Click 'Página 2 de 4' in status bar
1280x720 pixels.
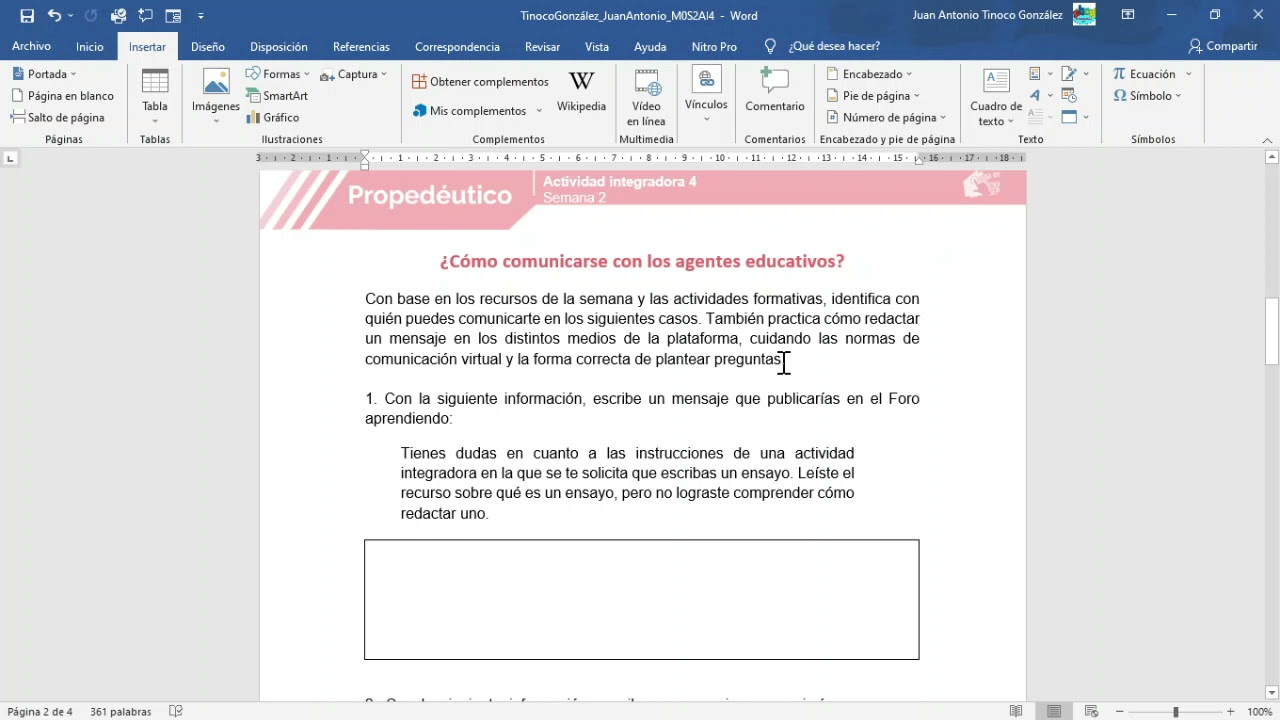[40, 712]
